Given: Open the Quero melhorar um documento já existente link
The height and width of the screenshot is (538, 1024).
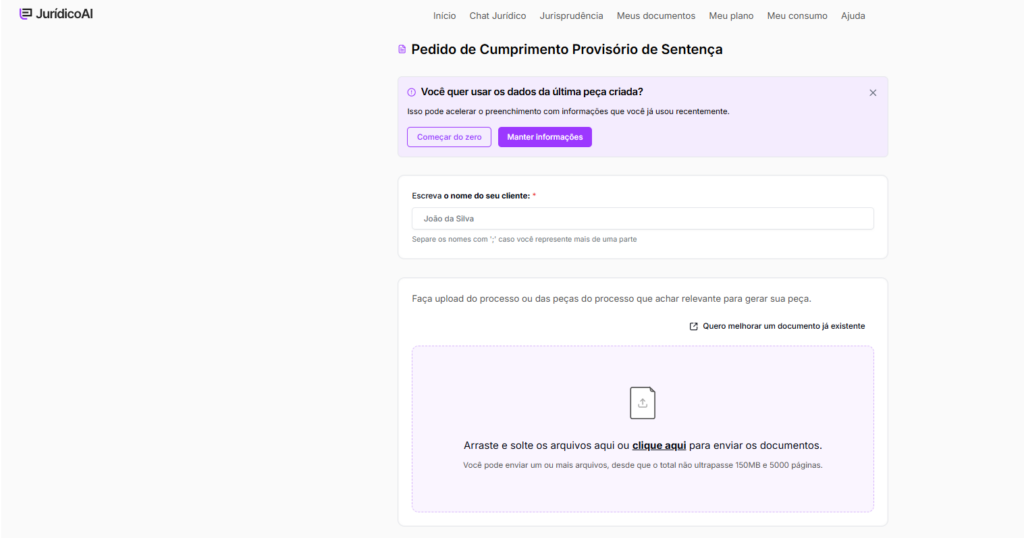Looking at the screenshot, I should (783, 326).
